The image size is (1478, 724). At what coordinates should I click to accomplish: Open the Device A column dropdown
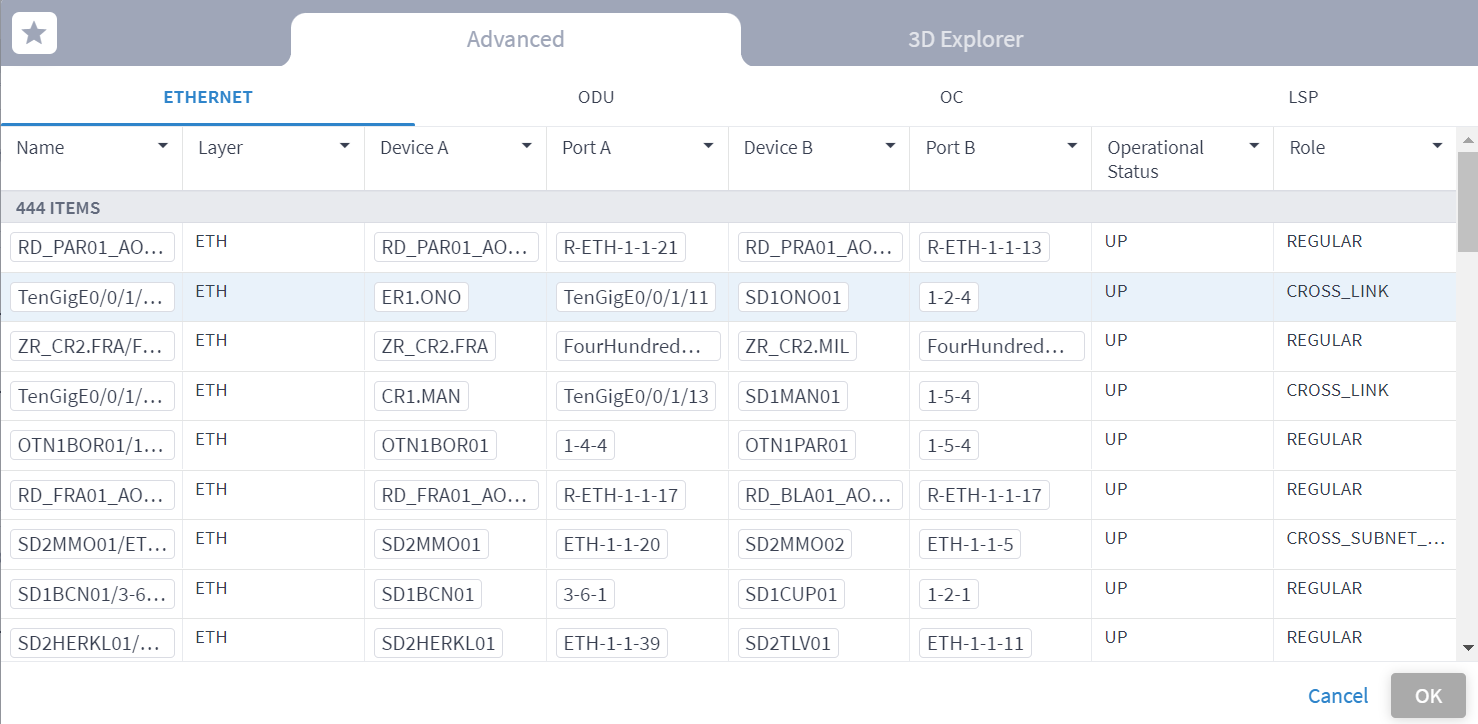click(527, 146)
